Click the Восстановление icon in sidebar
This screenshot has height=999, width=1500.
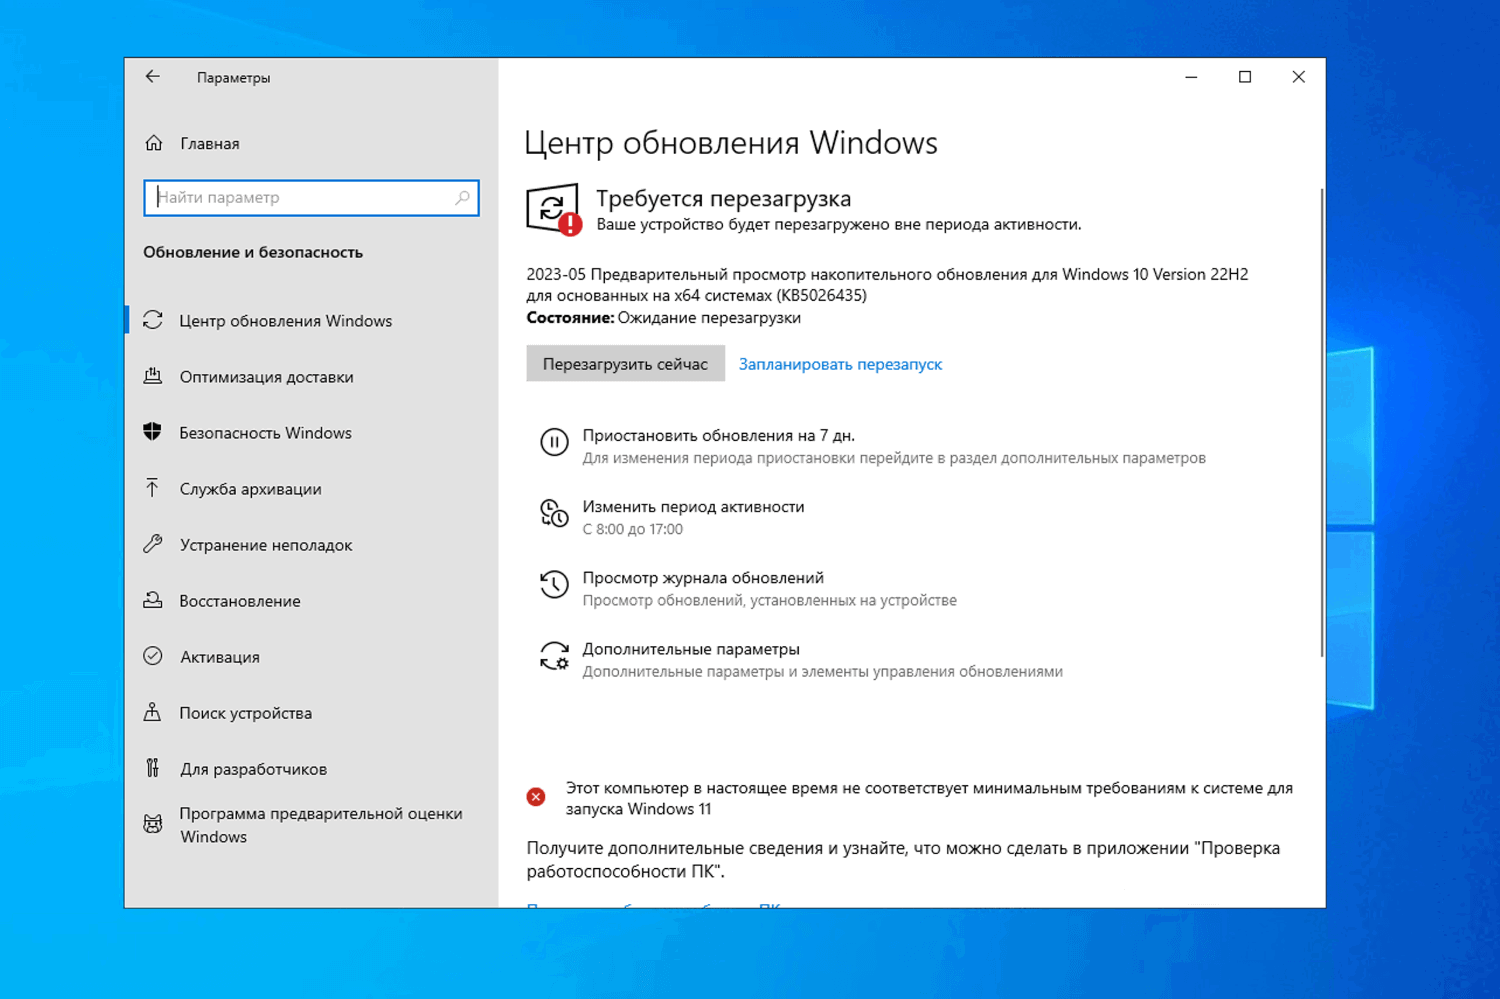pos(153,600)
